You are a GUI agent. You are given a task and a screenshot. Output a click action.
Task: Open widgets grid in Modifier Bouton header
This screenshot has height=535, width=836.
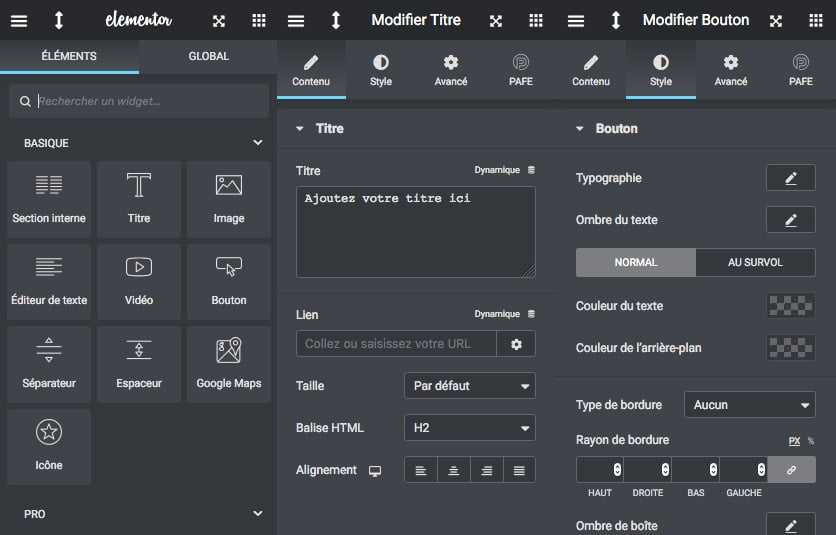coord(816,20)
